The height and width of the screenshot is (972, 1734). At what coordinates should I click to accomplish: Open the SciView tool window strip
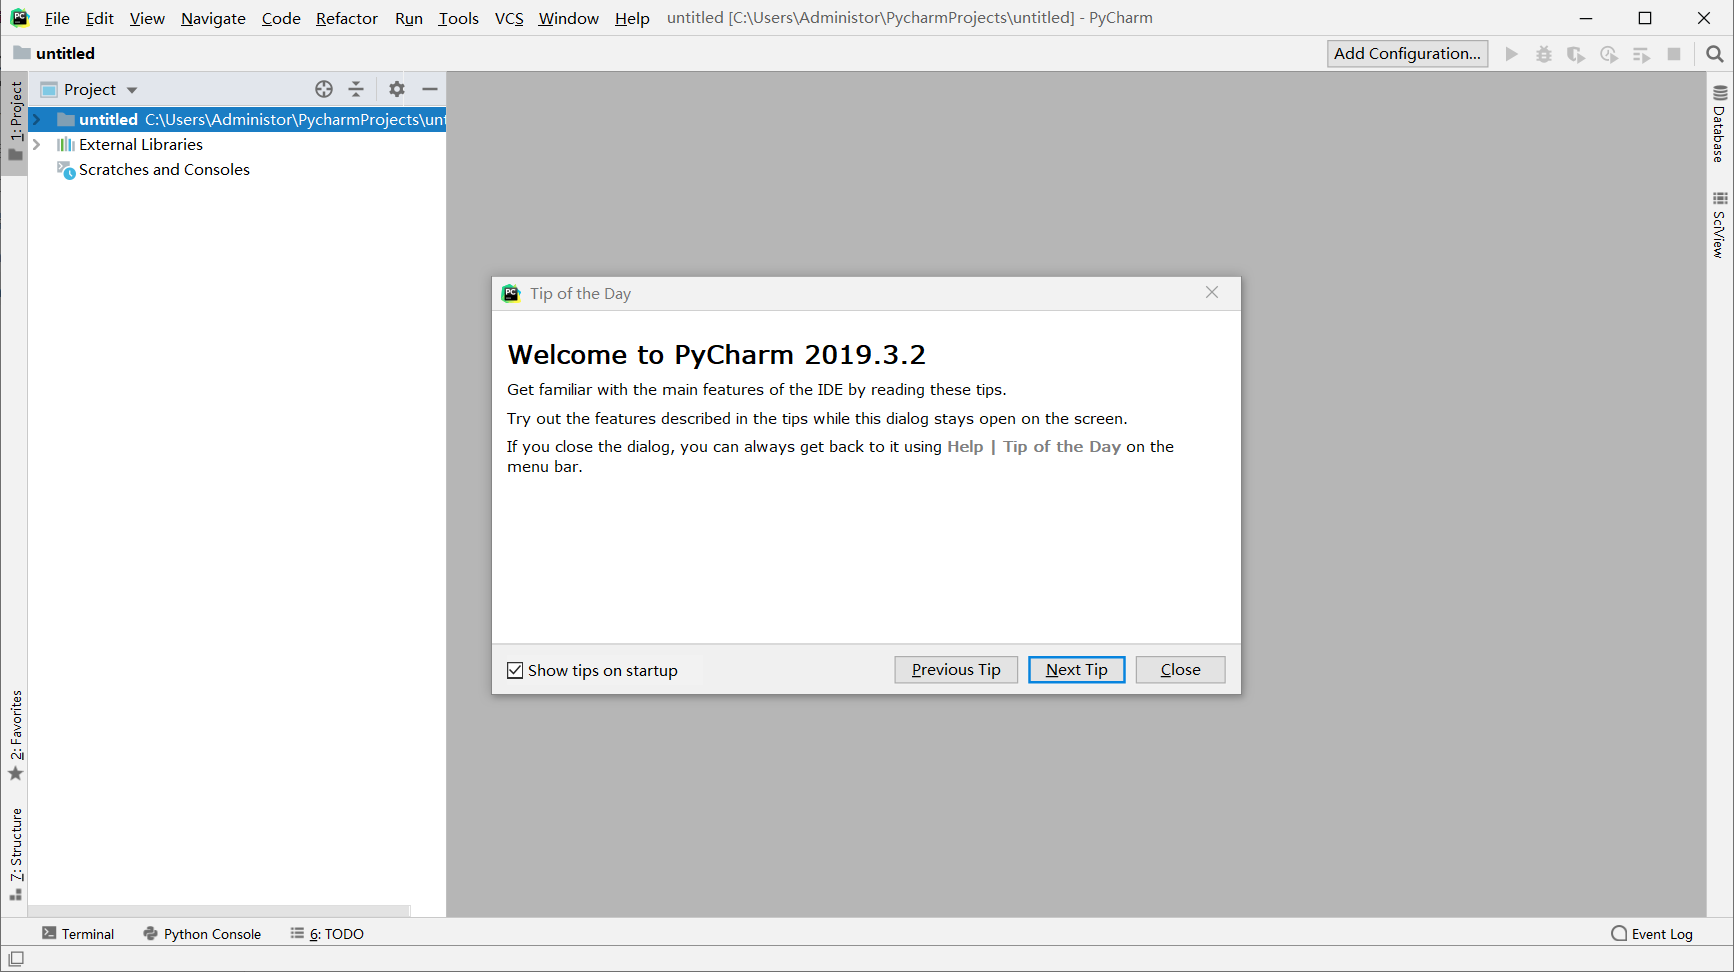point(1720,225)
